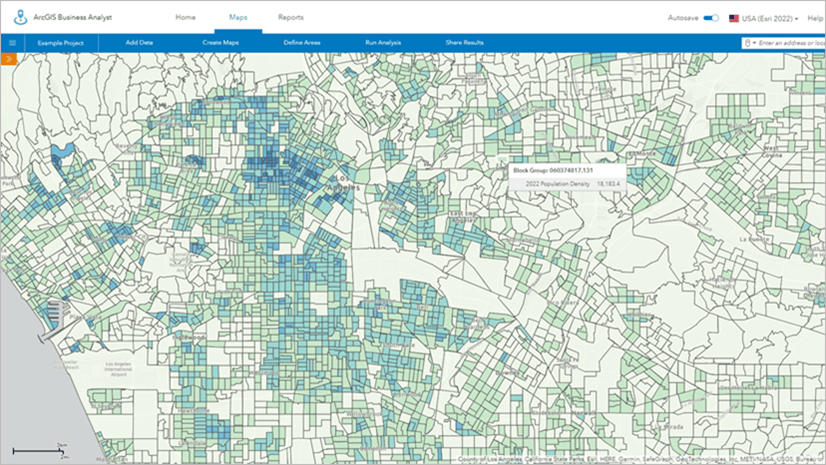Screen dimensions: 826x465
Task: Click the ArcGIS Business Analyst logo icon
Action: pyautogui.click(x=20, y=17)
